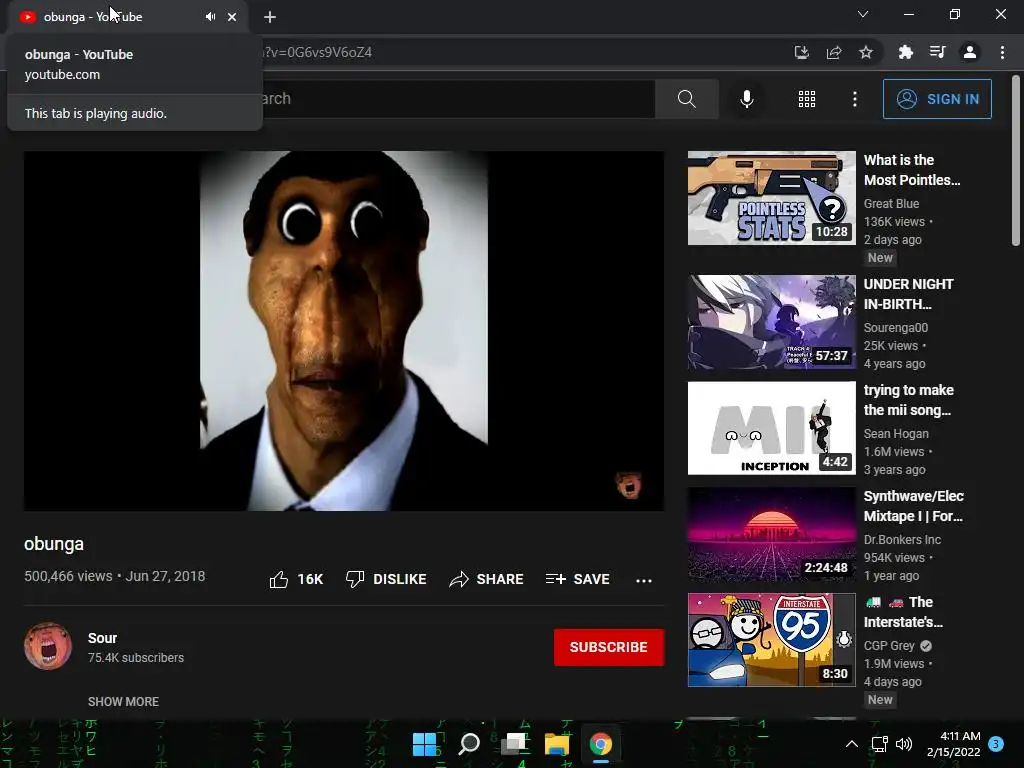This screenshot has width=1024, height=768.
Task: Open Task View on the taskbar
Action: point(513,744)
